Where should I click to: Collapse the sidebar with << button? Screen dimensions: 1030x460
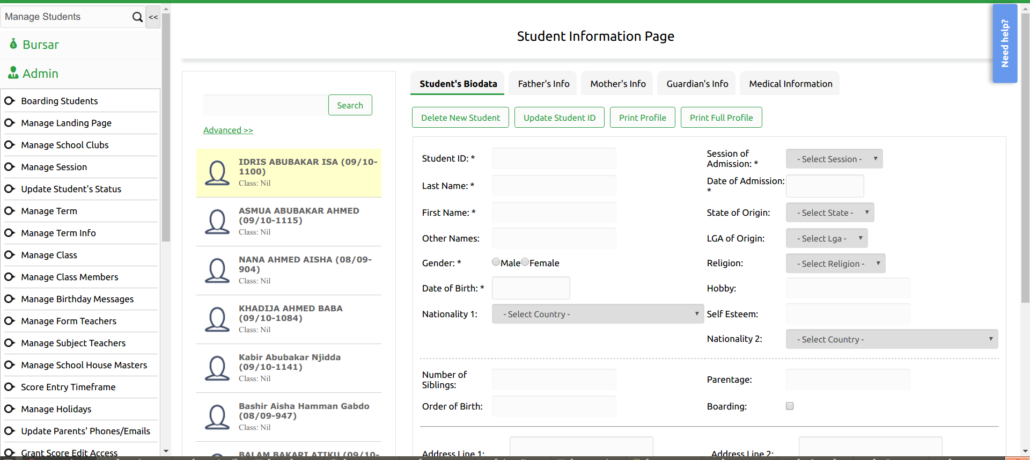[x=153, y=17]
